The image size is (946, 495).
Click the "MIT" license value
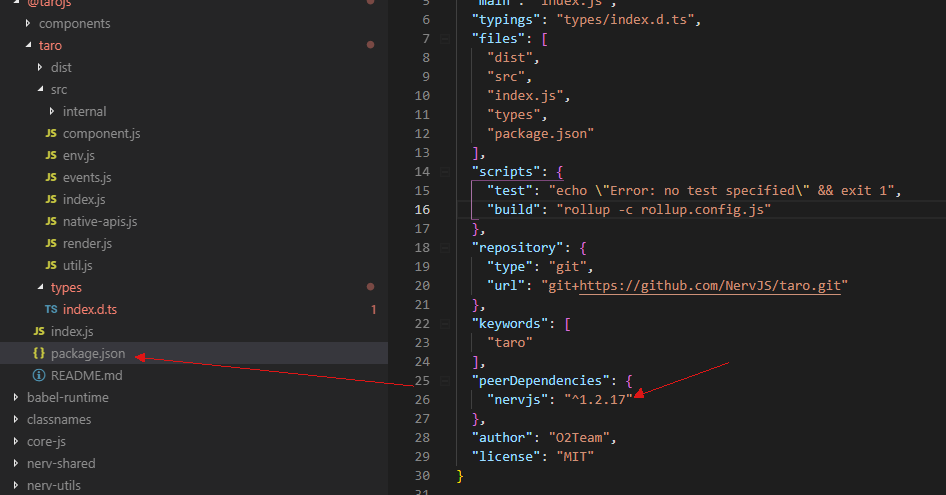(x=575, y=457)
